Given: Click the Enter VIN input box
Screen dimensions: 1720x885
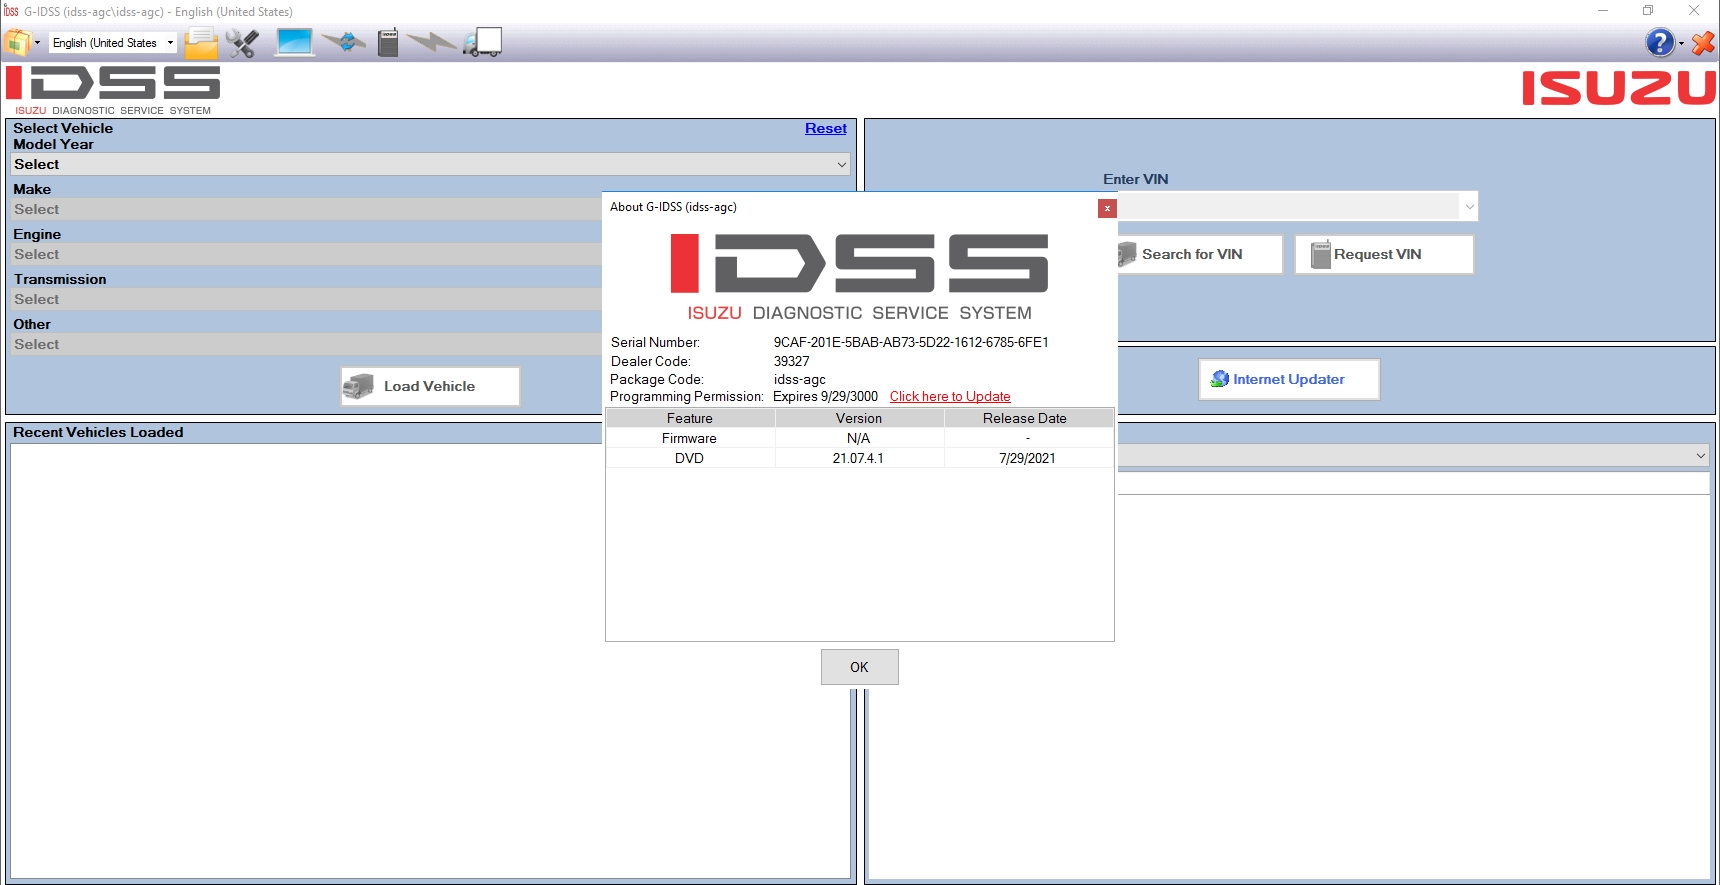Looking at the screenshot, I should pyautogui.click(x=1288, y=206).
